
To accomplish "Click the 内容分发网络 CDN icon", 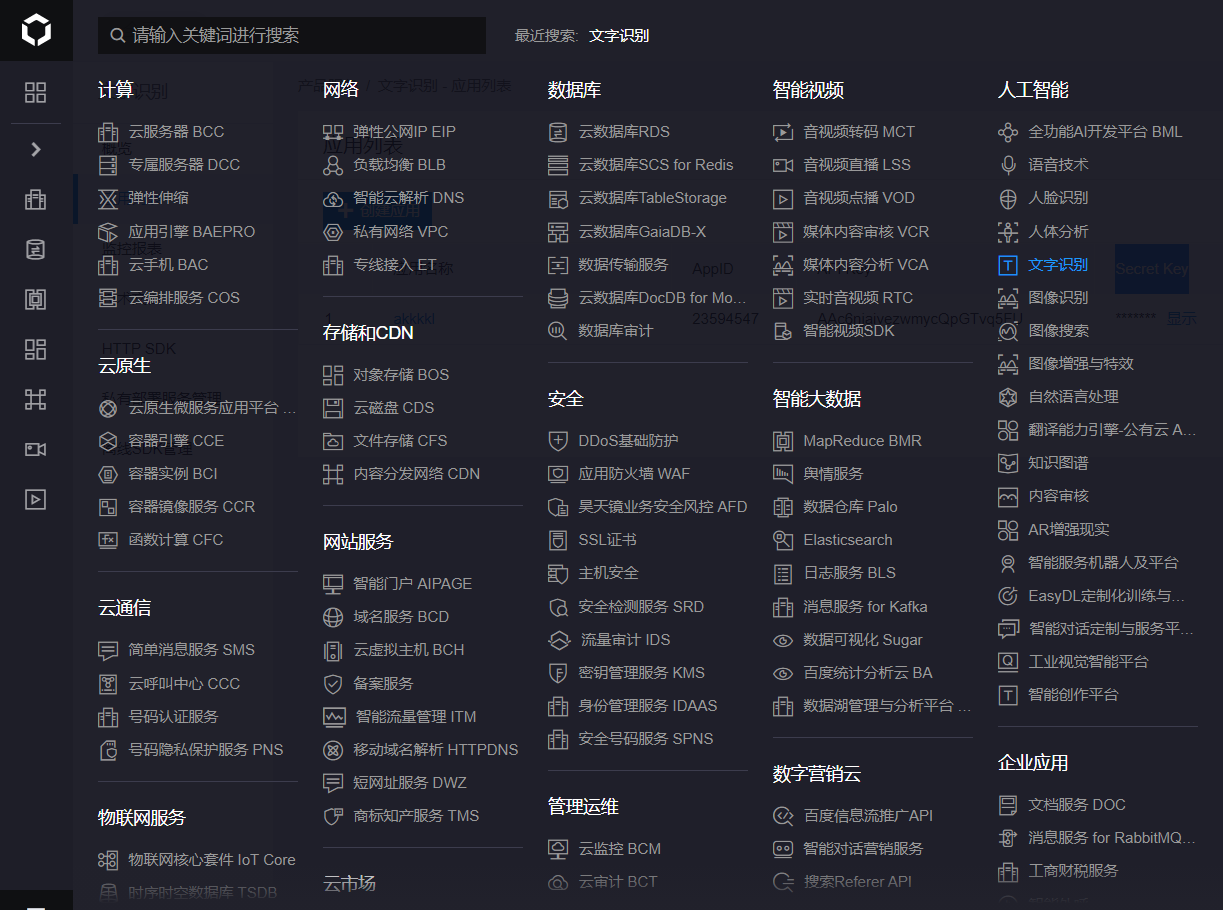I will point(333,474).
